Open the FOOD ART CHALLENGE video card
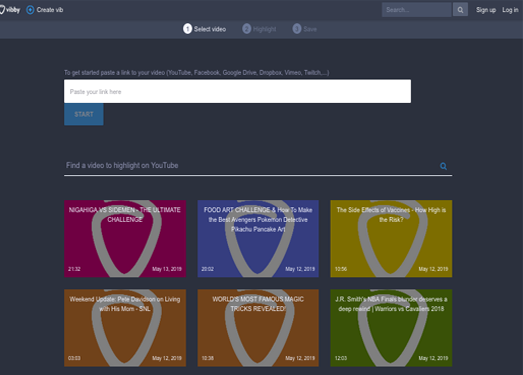 258,239
